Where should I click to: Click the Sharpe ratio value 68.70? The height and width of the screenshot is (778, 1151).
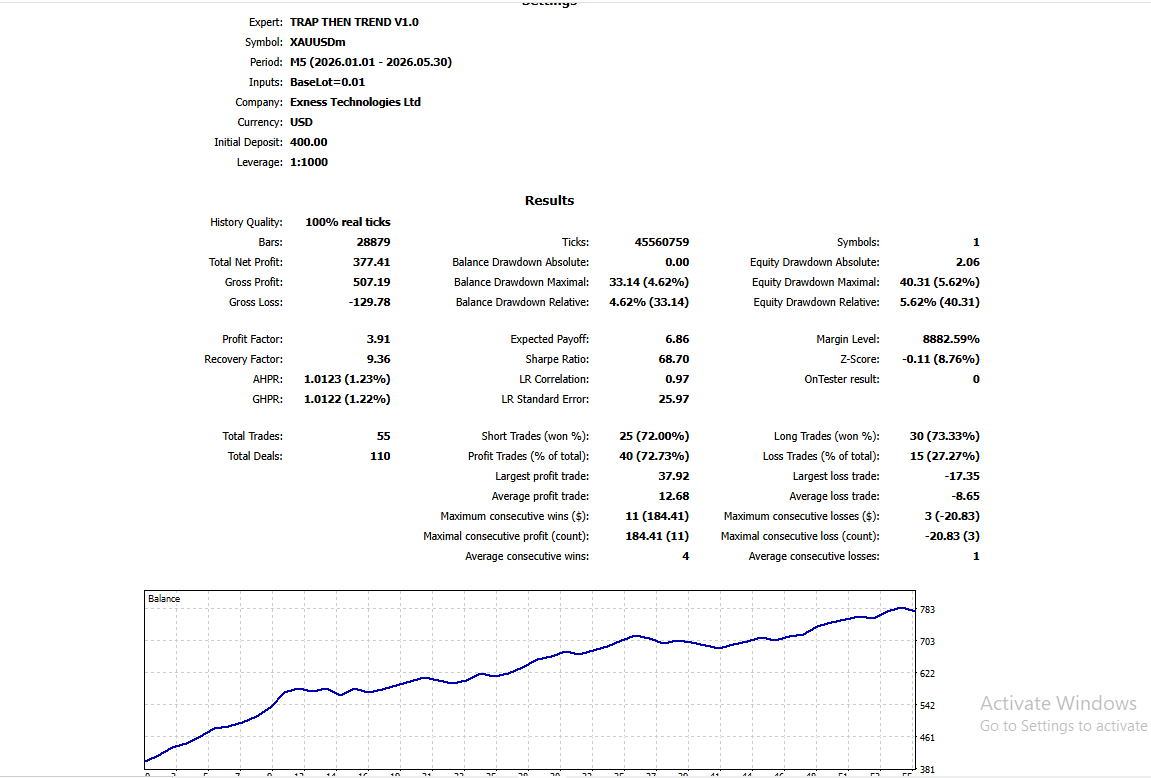674,359
